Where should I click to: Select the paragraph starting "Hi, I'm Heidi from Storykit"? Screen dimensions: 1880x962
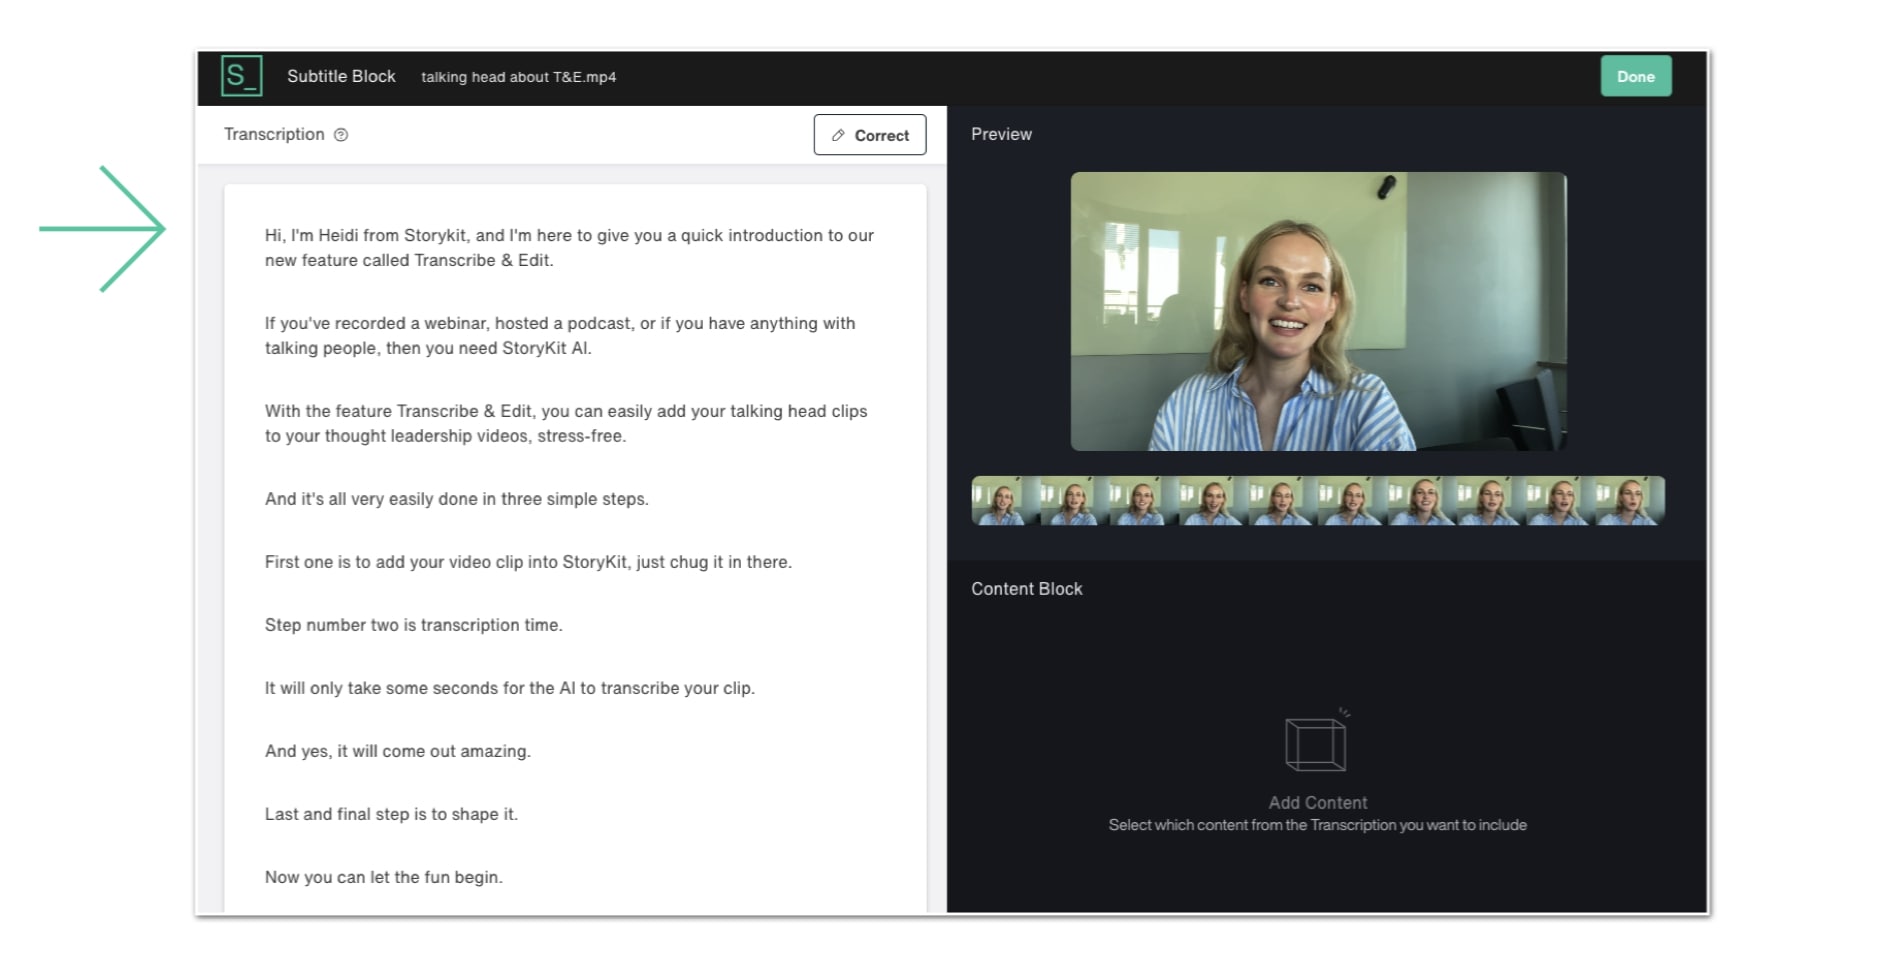click(569, 248)
